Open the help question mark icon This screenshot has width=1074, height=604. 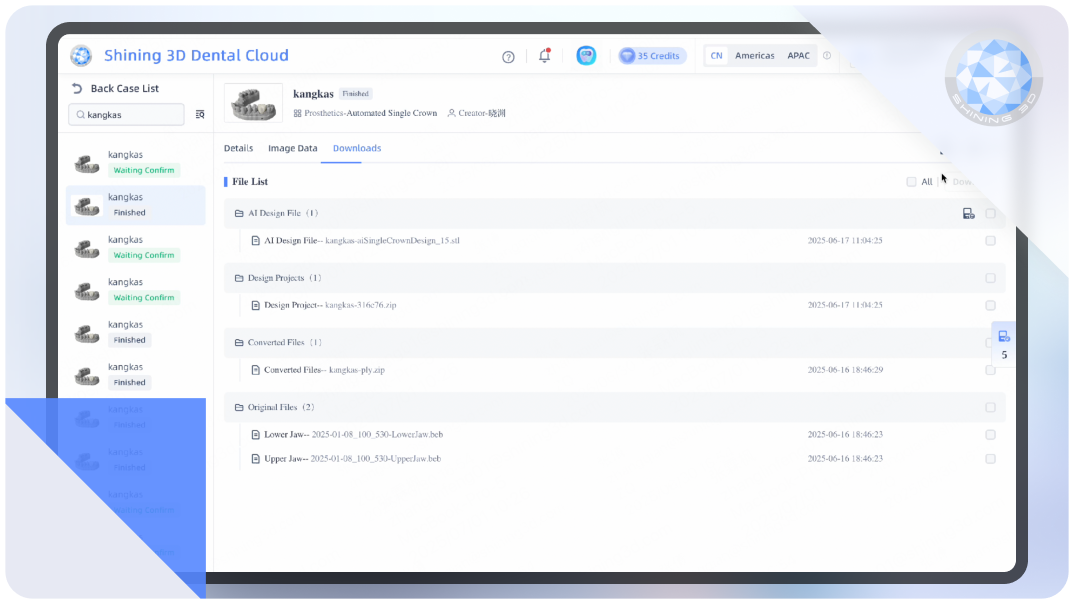508,57
